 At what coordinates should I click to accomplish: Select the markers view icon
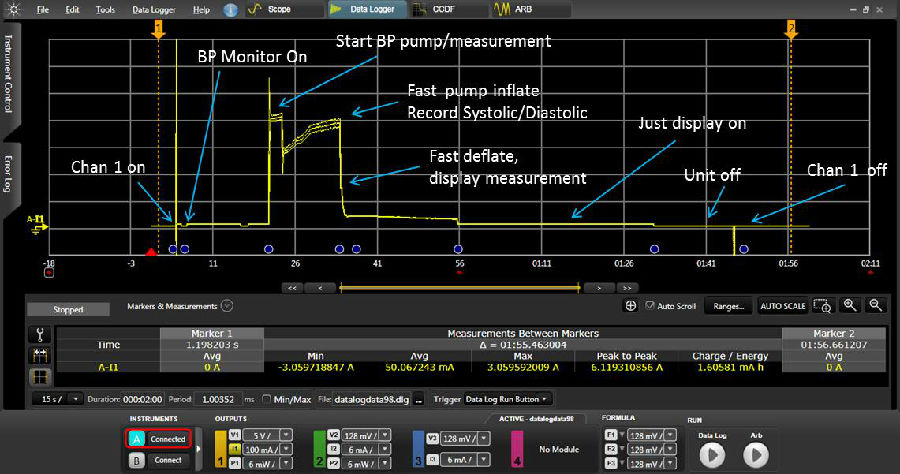pos(40,356)
